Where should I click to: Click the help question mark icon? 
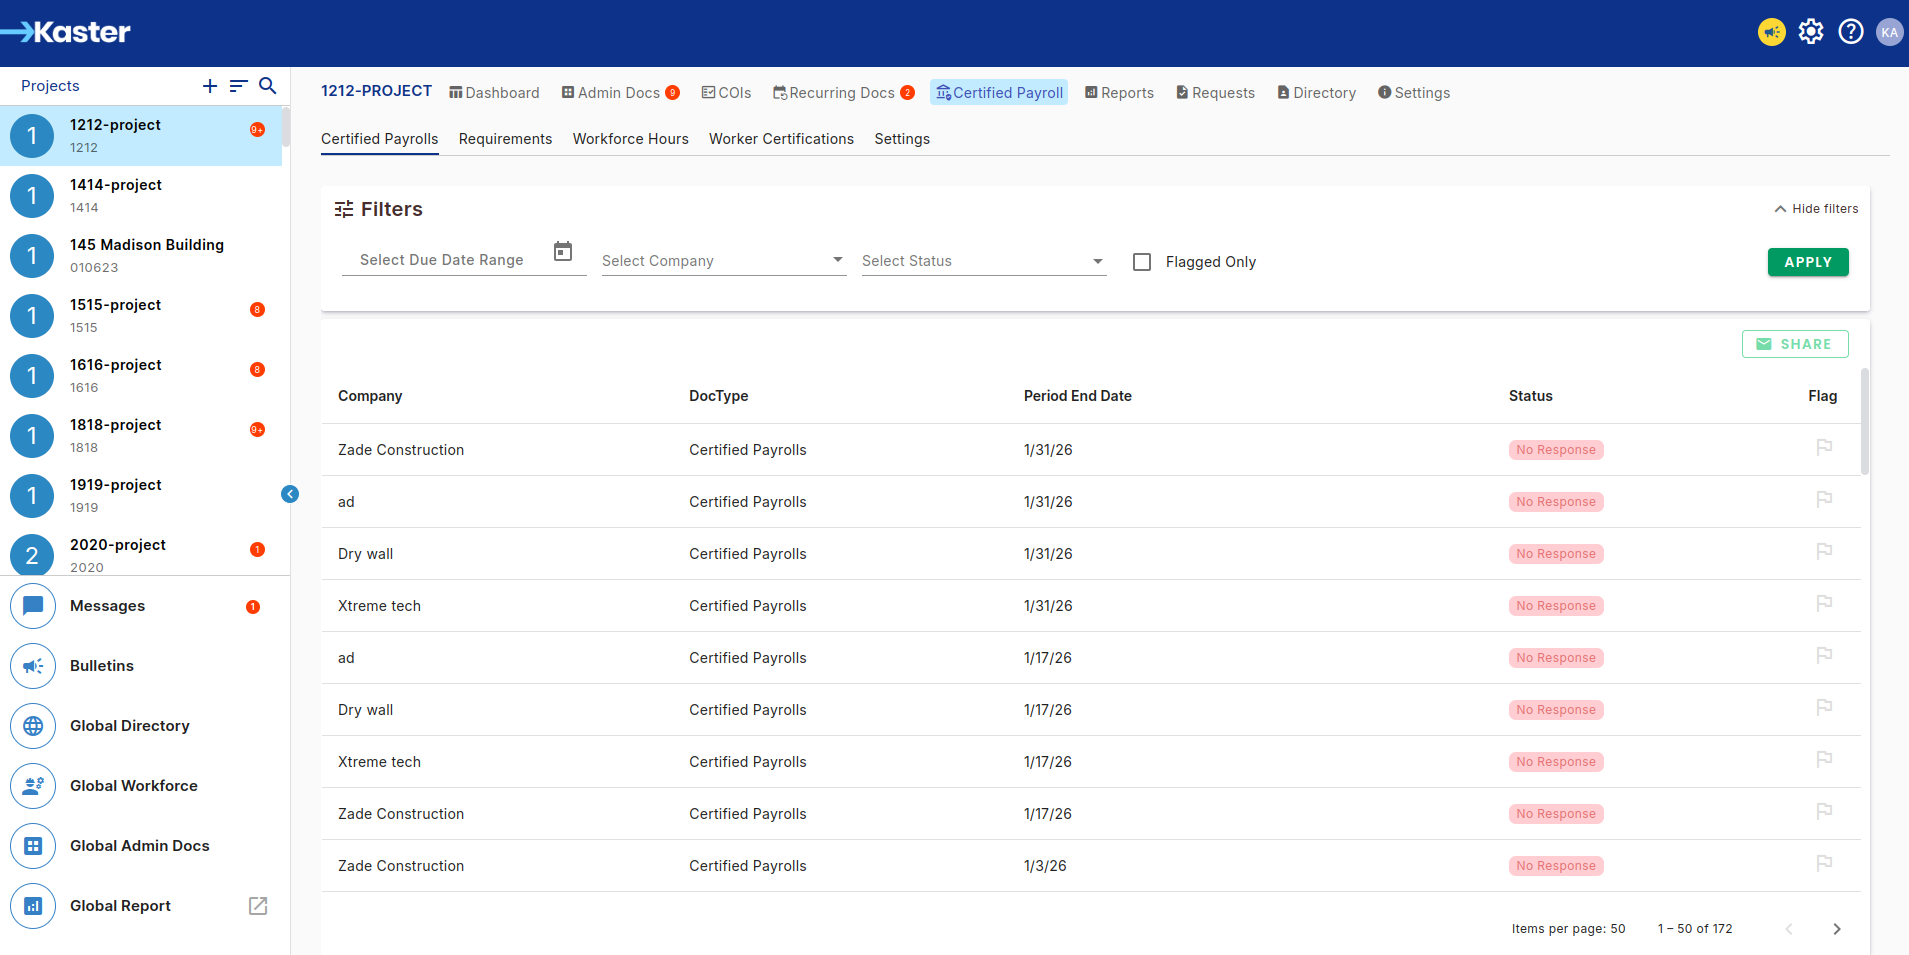click(1851, 32)
